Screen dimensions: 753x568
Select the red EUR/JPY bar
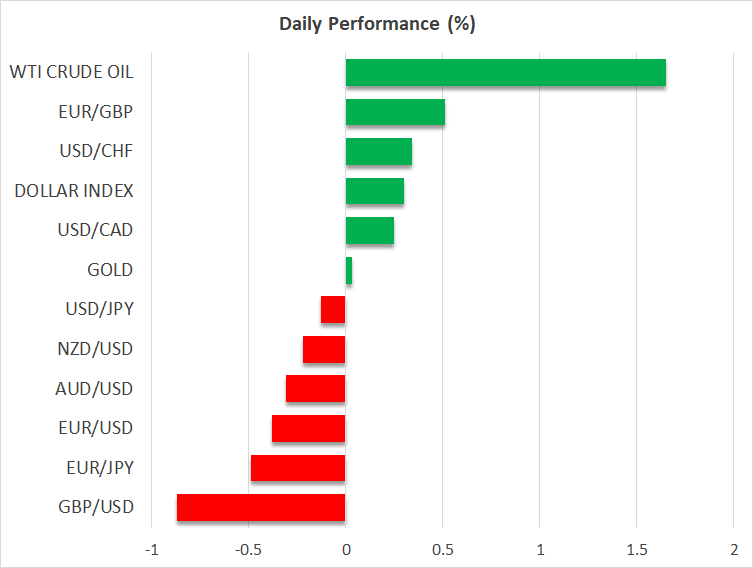tap(298, 468)
